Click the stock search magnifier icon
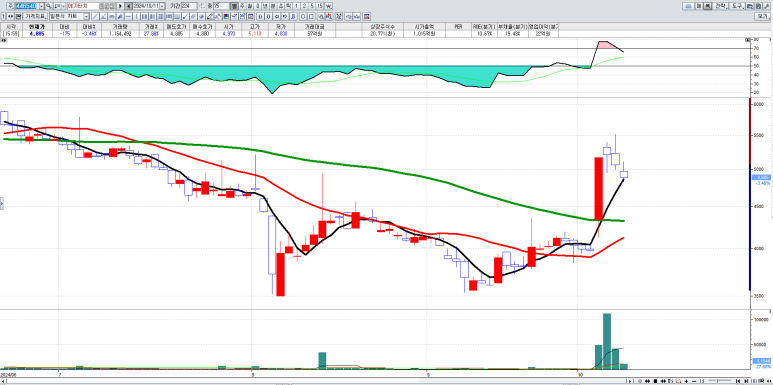This screenshot has height=385, width=773. 49,6
